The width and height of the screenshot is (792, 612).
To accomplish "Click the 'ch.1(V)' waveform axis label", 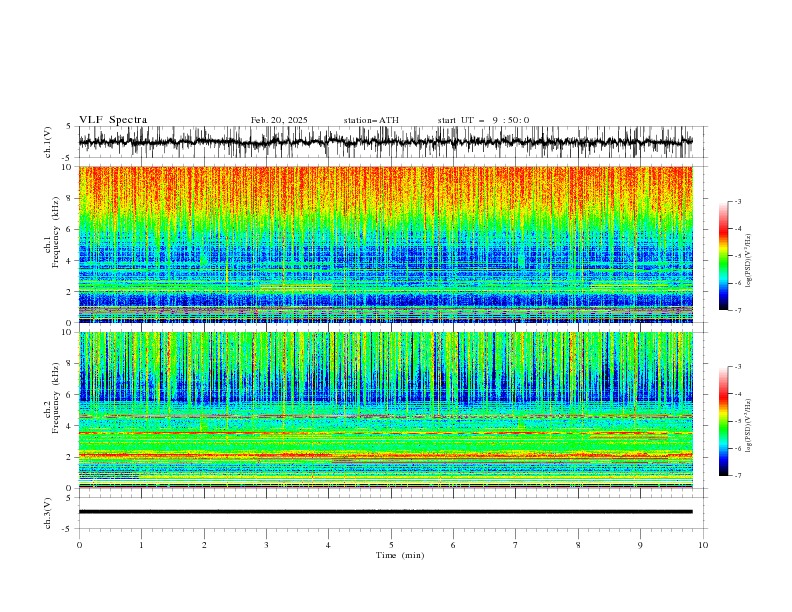I will click(48, 142).
